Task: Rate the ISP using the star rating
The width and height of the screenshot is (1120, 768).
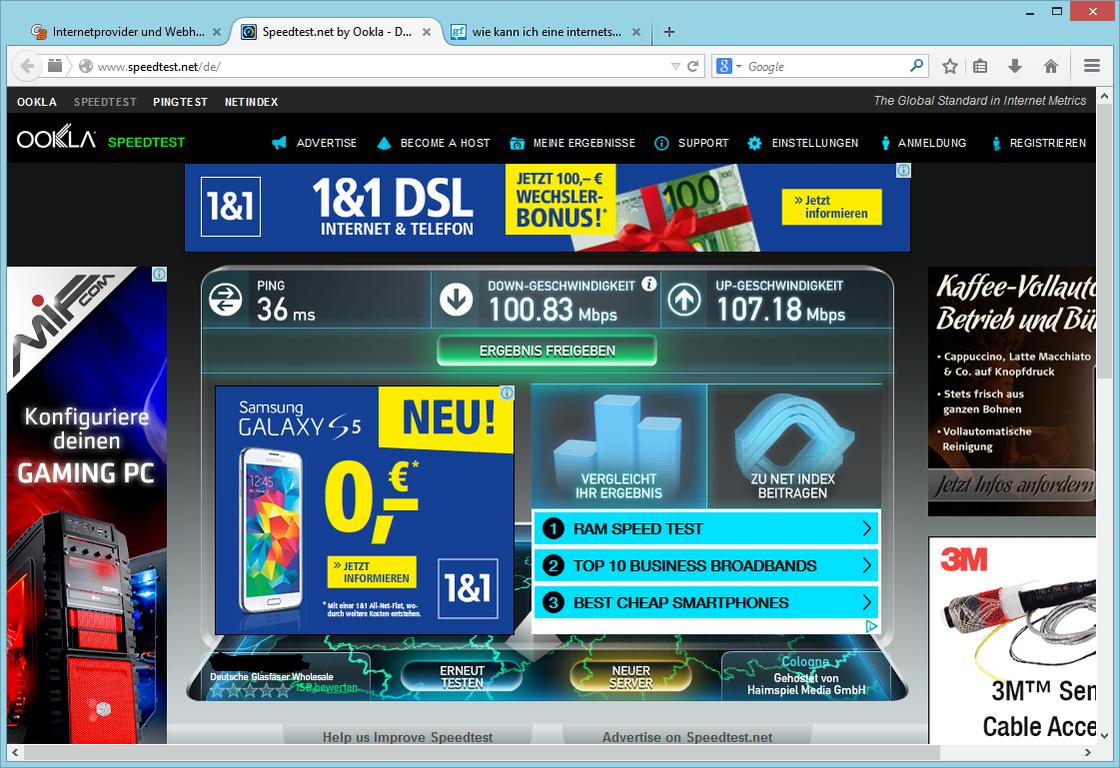Action: tap(250, 690)
